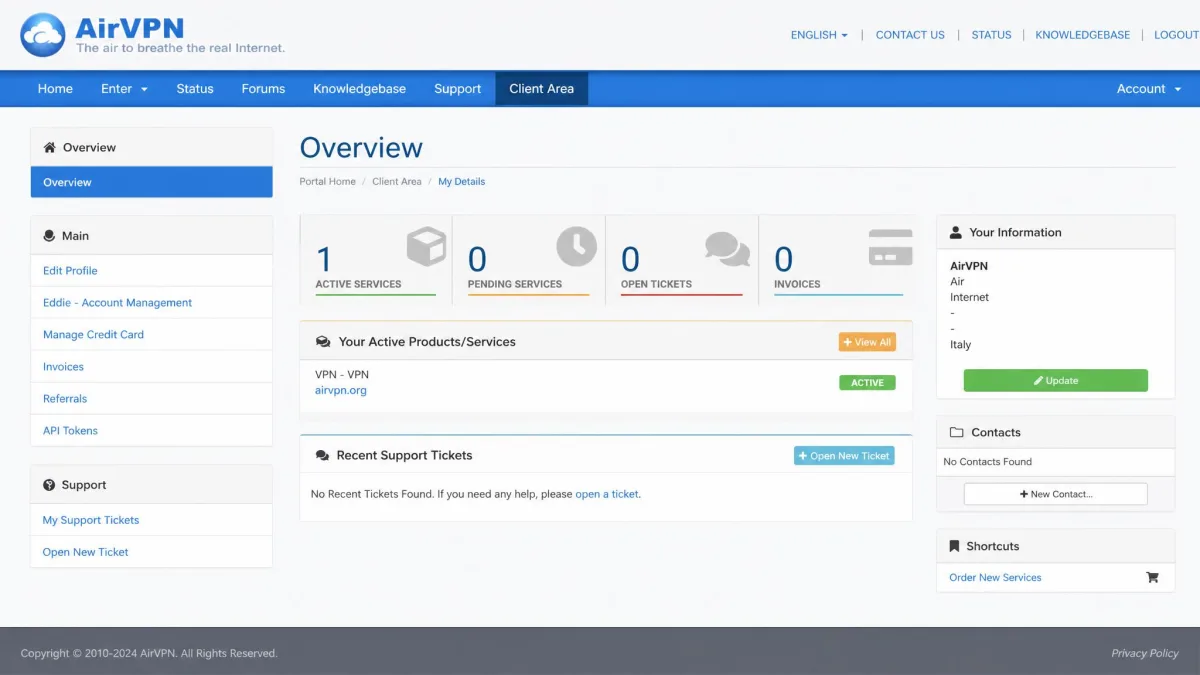This screenshot has width=1200, height=675.
Task: Click the AirVPN cloud logo
Action: [43, 35]
